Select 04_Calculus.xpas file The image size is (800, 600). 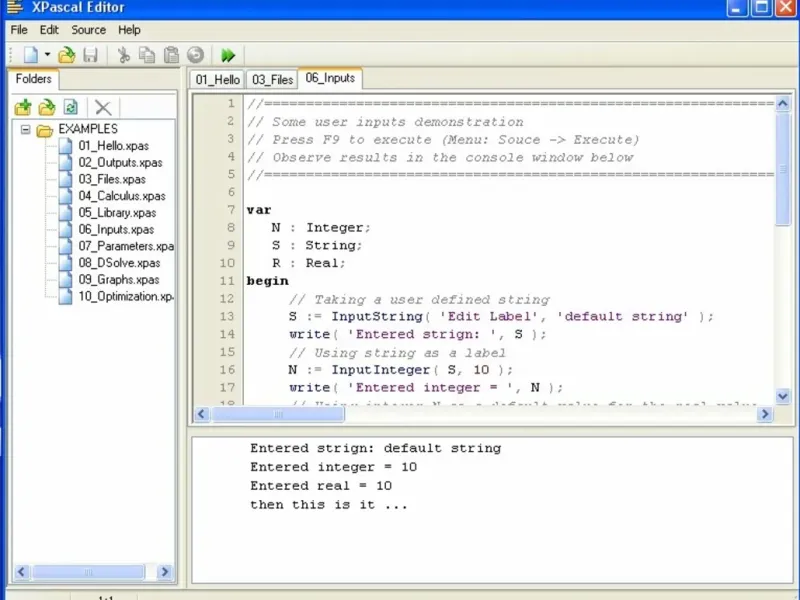tap(122, 196)
